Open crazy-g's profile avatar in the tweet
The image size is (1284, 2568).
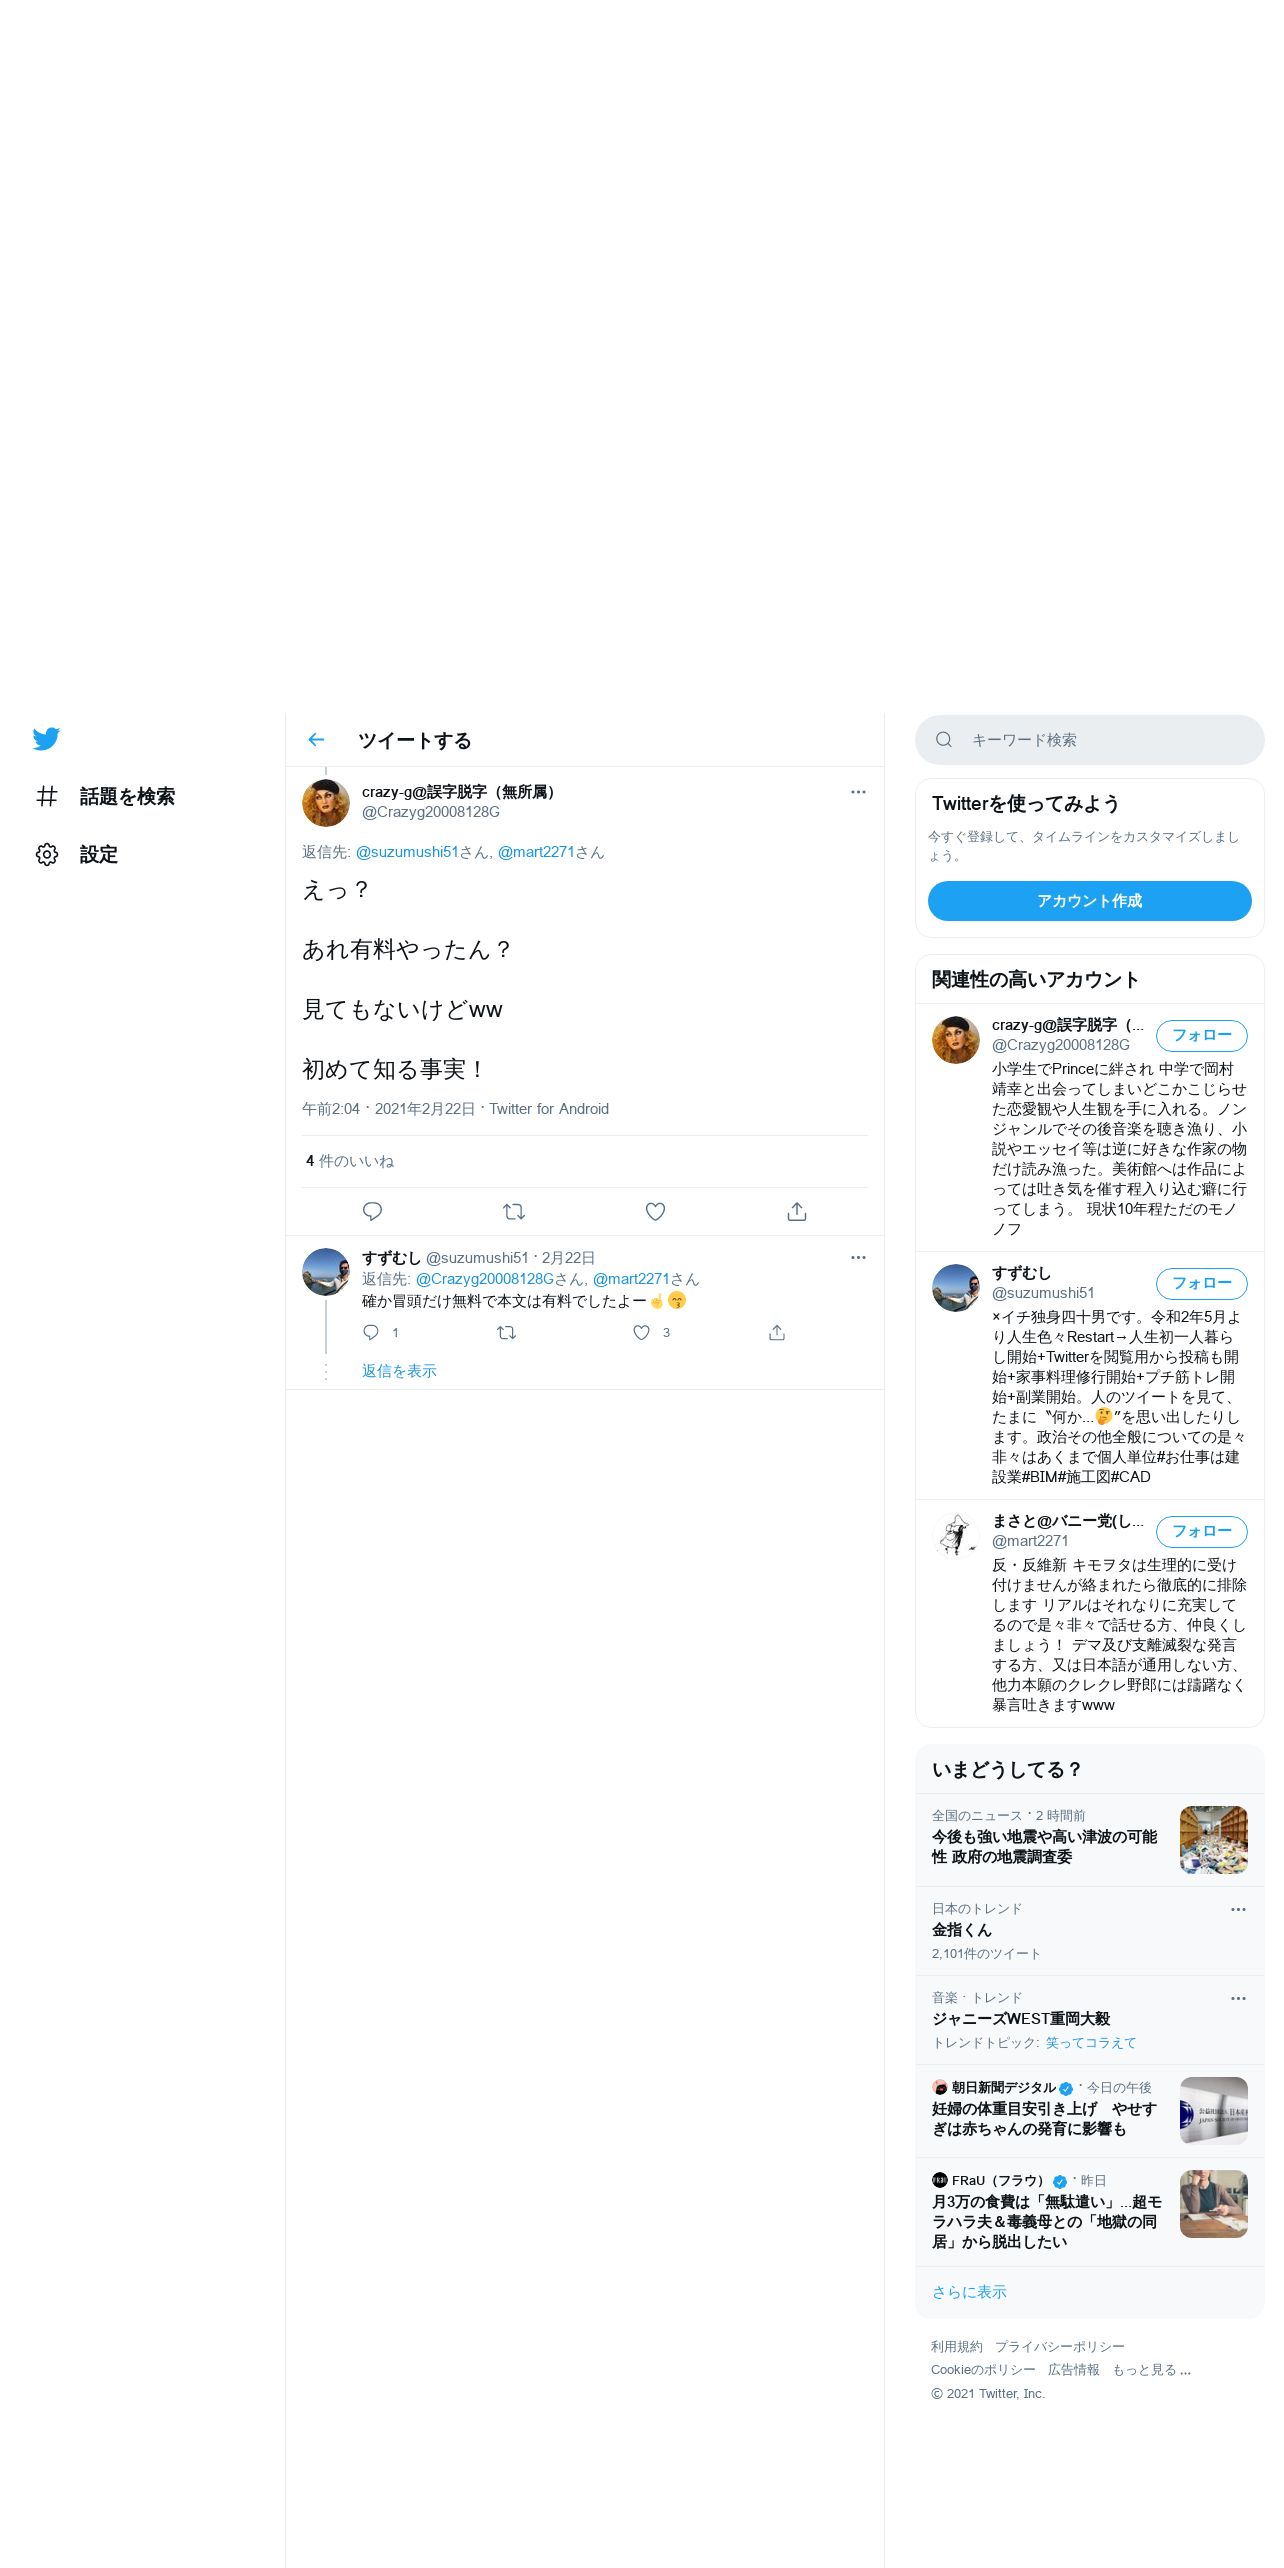click(x=326, y=803)
